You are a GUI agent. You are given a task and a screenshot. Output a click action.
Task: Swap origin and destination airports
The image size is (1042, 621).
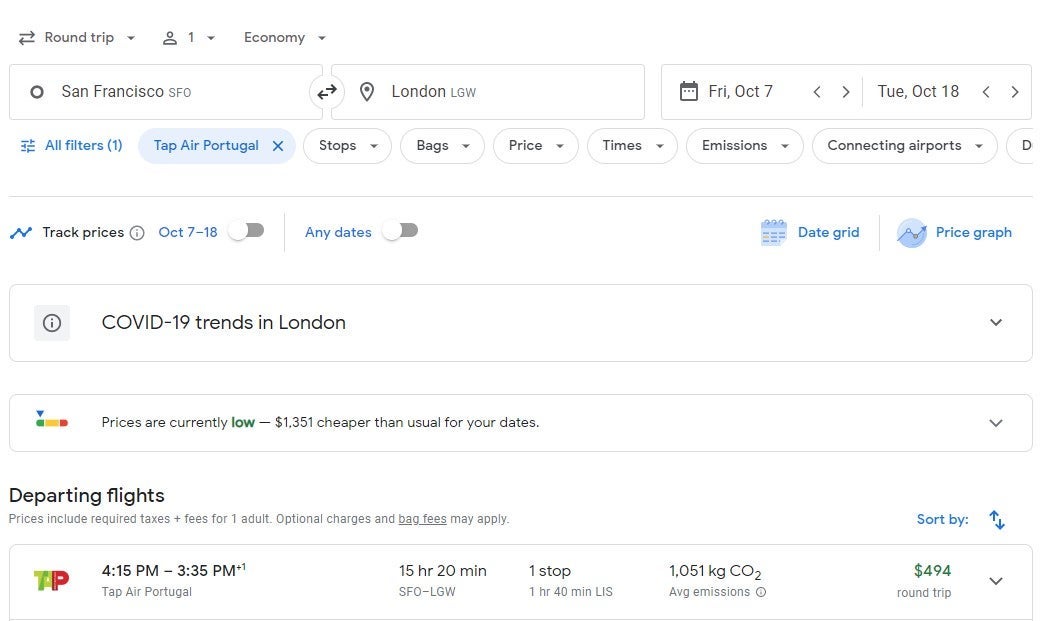[327, 92]
